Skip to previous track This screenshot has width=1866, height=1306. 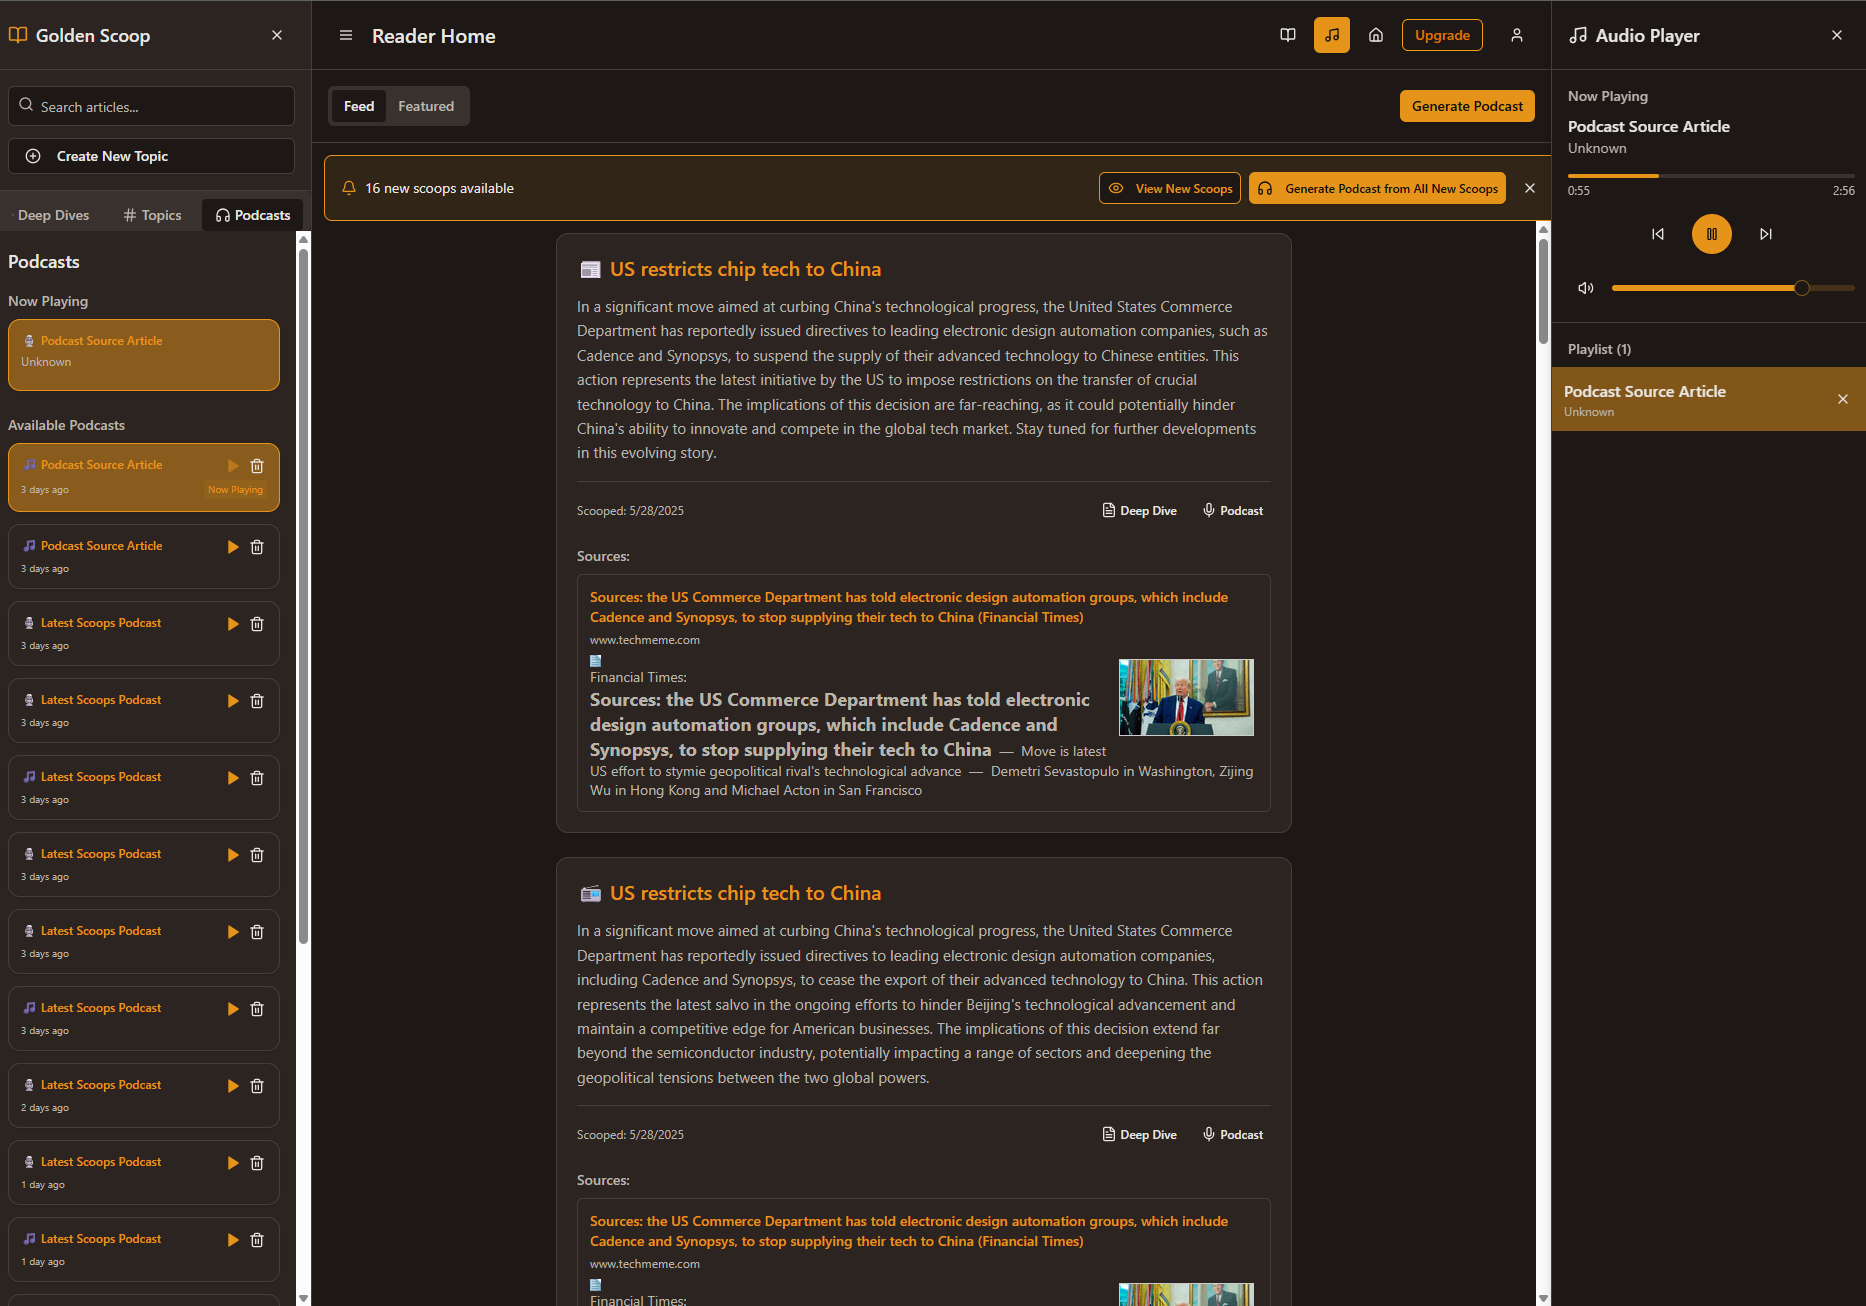pos(1658,234)
